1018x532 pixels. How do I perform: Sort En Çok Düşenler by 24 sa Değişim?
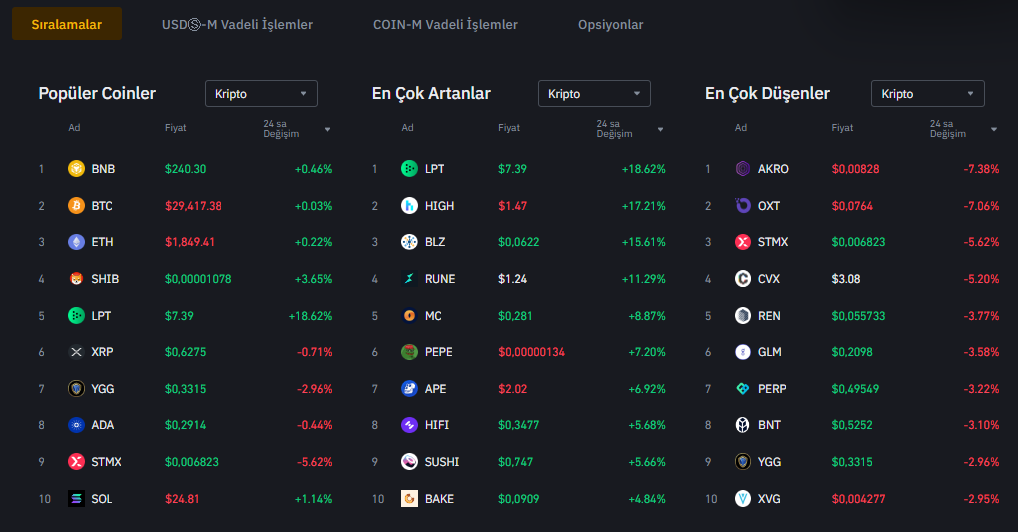963,129
